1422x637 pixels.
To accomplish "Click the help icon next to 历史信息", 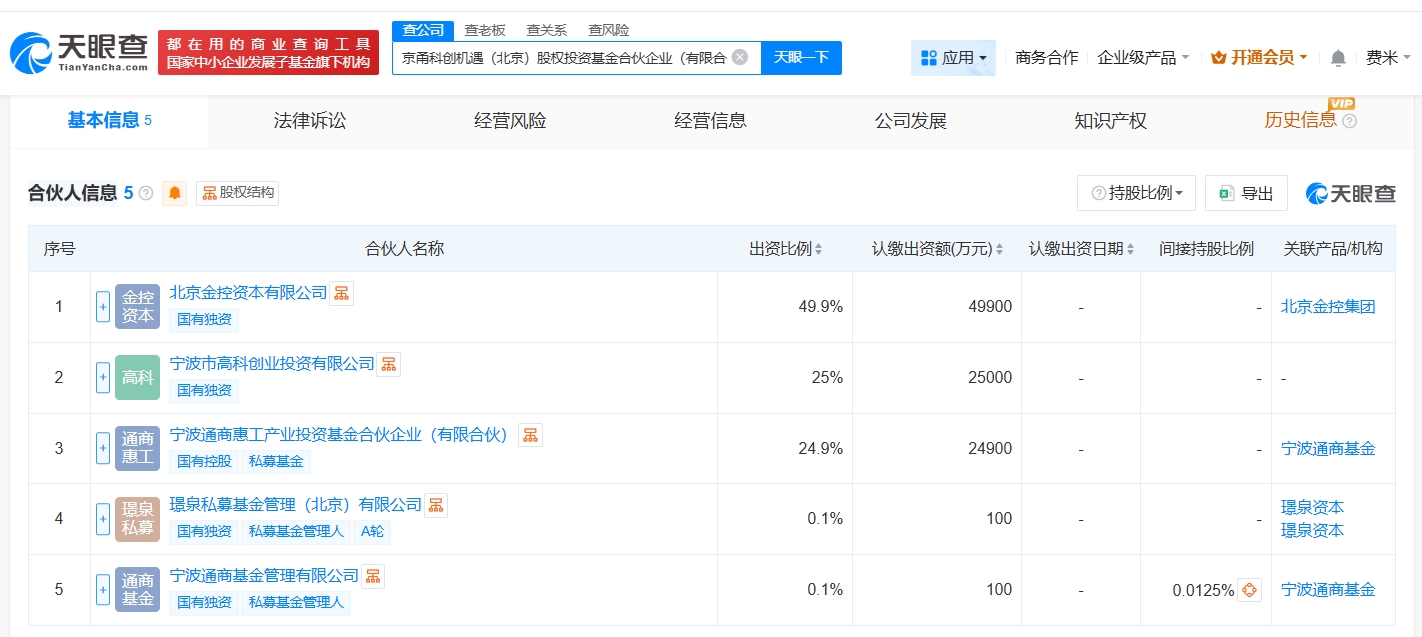I will (x=1350, y=121).
